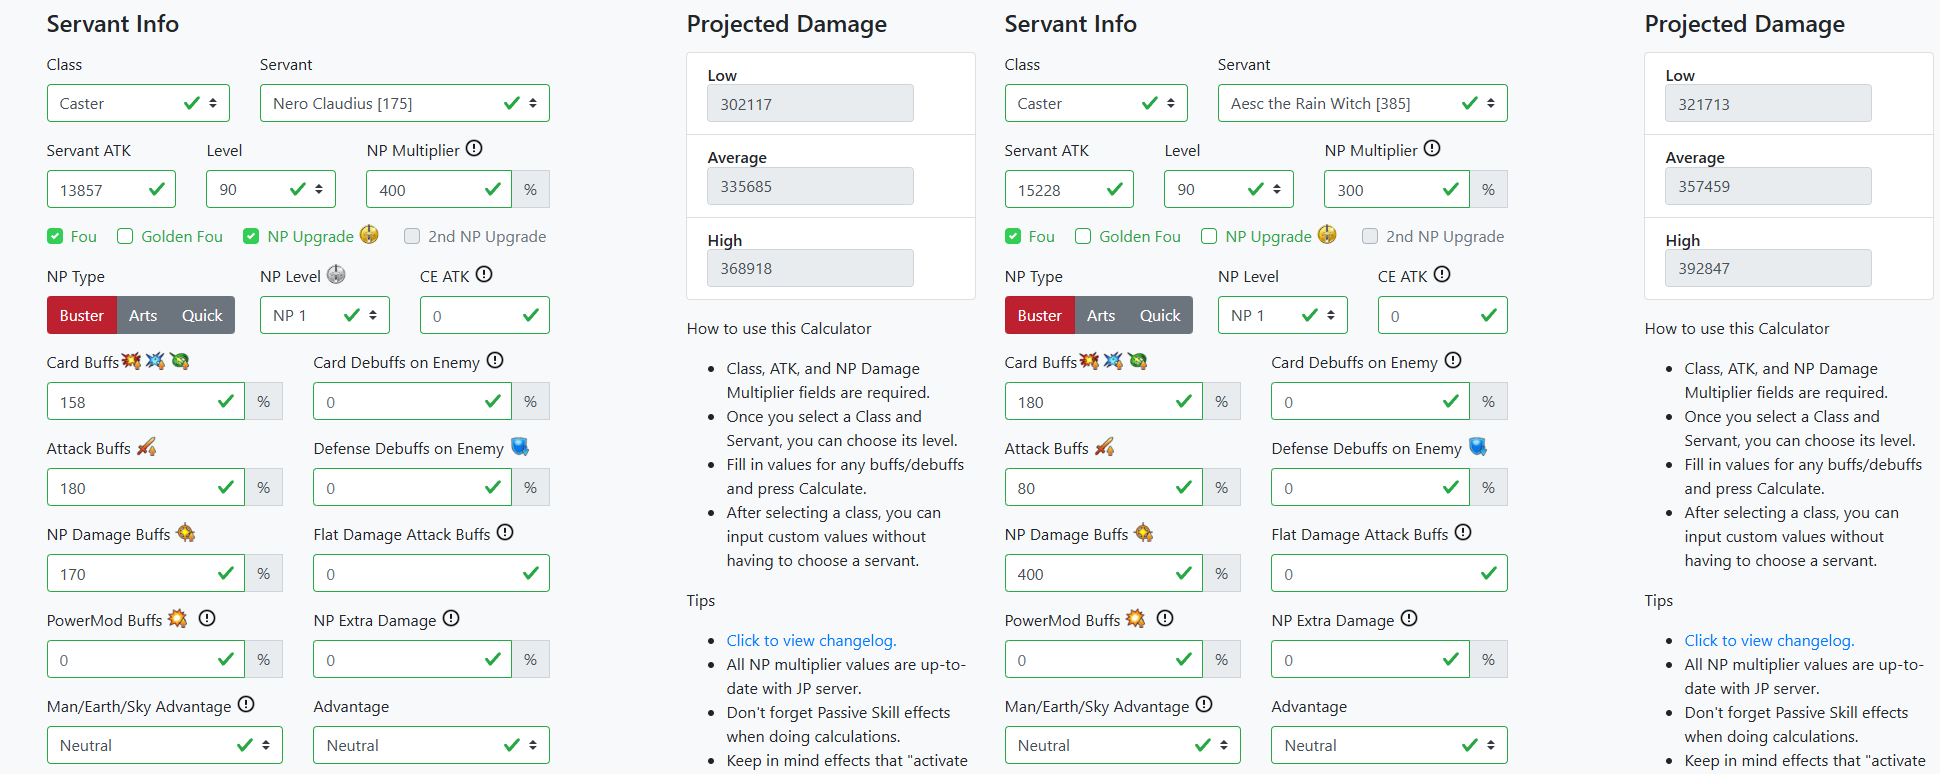1940x774 pixels.
Task: Select Quick NP type in Nero panel
Action: [x=202, y=315]
